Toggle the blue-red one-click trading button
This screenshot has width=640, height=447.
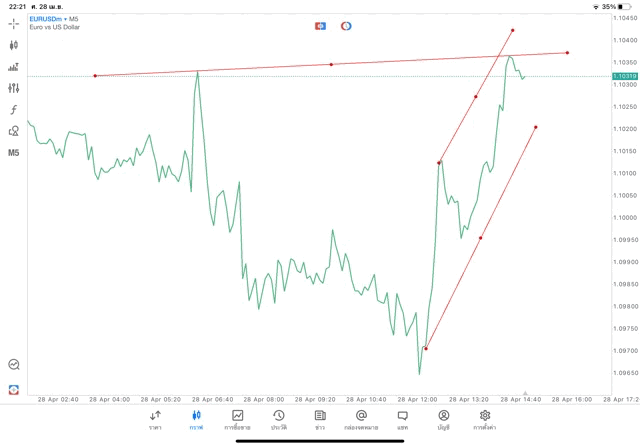[x=321, y=25]
